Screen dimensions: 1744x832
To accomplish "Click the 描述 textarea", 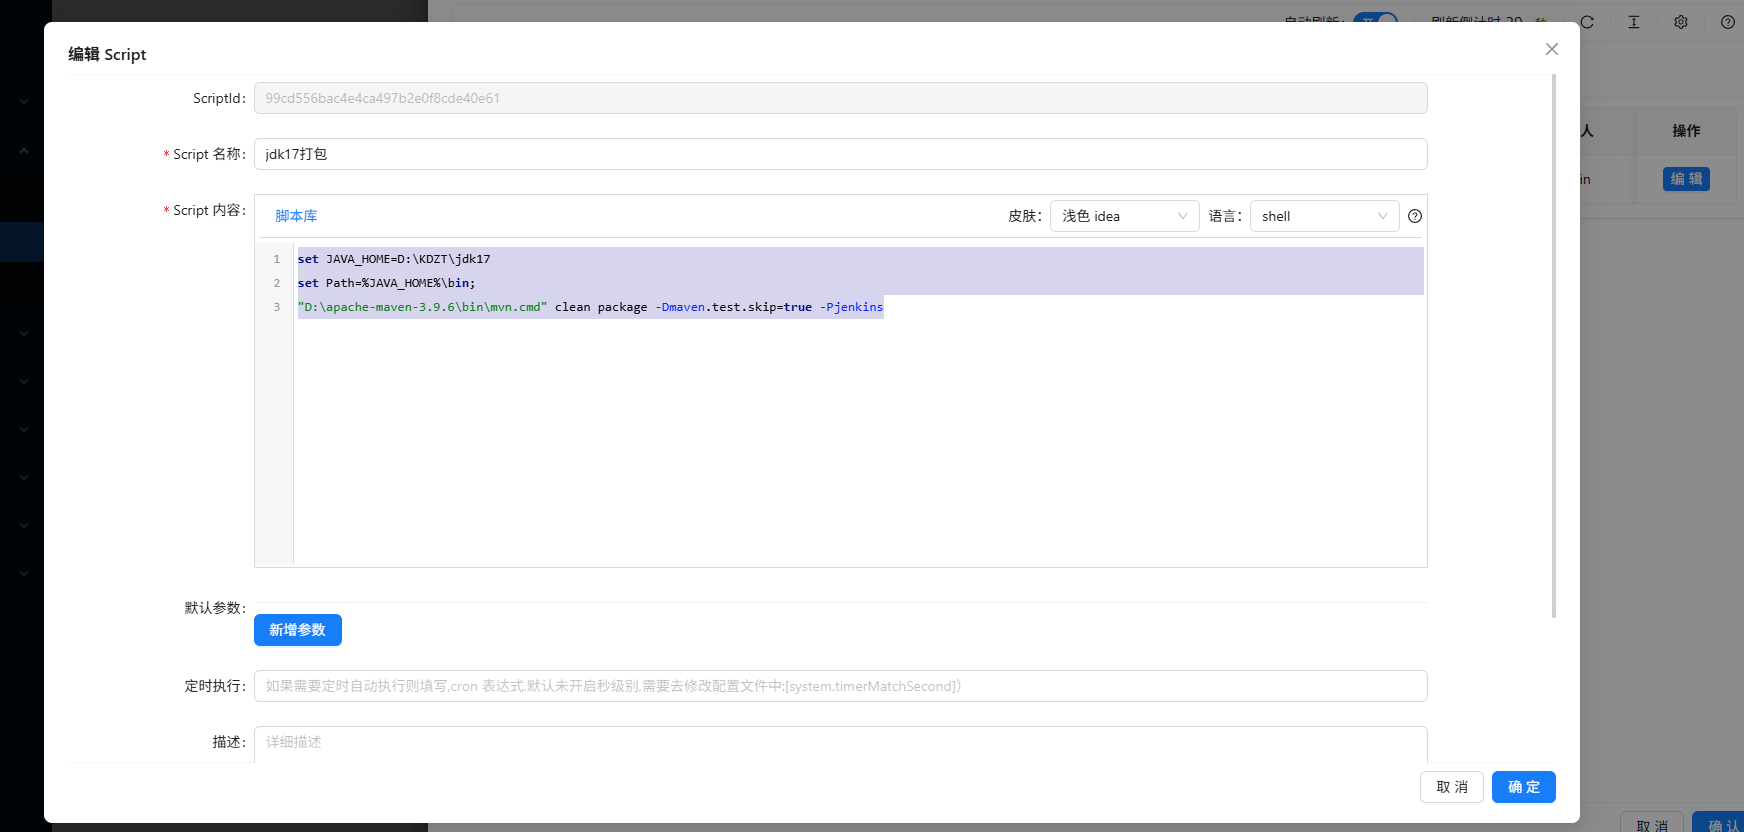I will (x=840, y=744).
